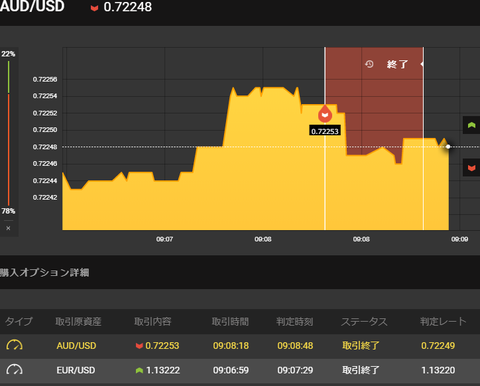Click the 終了 label in red zone
480x386 pixels.
[x=397, y=64]
